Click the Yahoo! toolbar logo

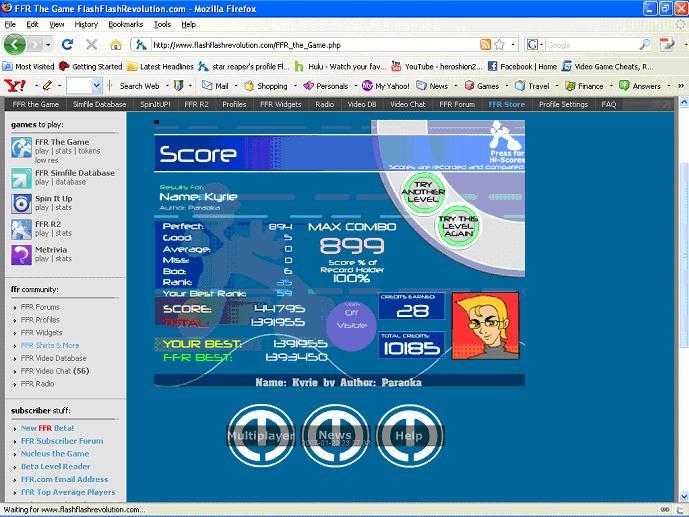[15, 86]
